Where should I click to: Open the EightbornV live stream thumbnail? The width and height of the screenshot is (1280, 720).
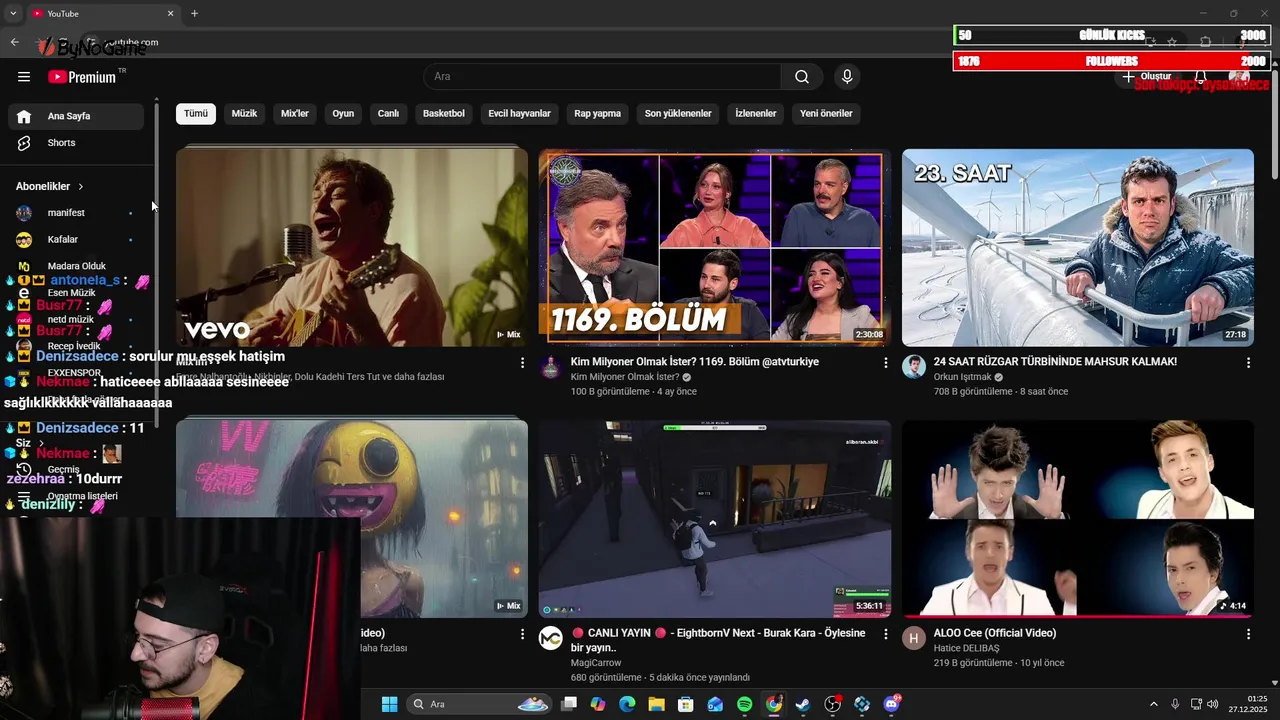pyautogui.click(x=714, y=519)
